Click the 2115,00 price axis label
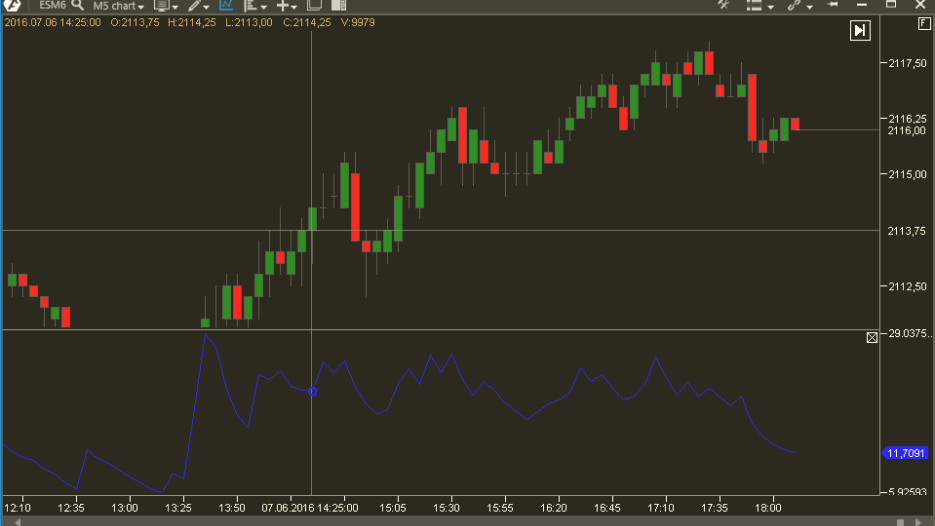The height and width of the screenshot is (526, 935). (x=908, y=175)
